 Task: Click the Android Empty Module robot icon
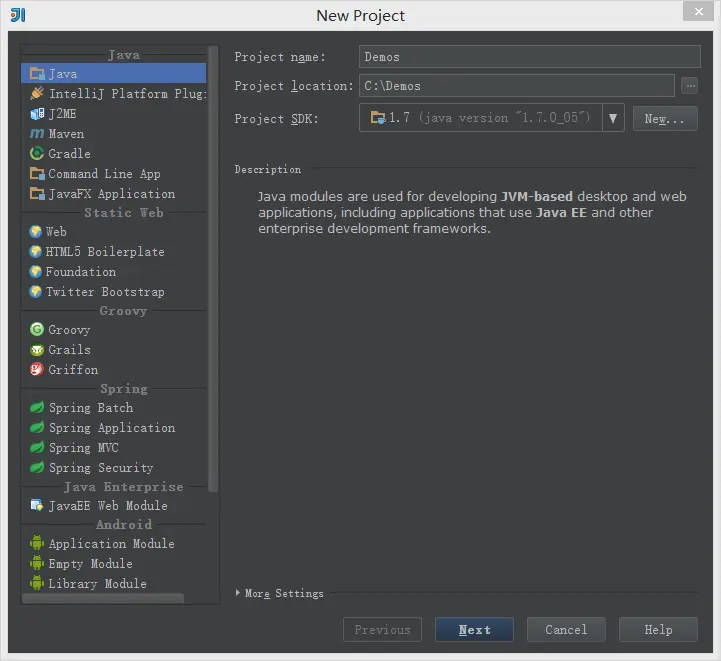37,563
